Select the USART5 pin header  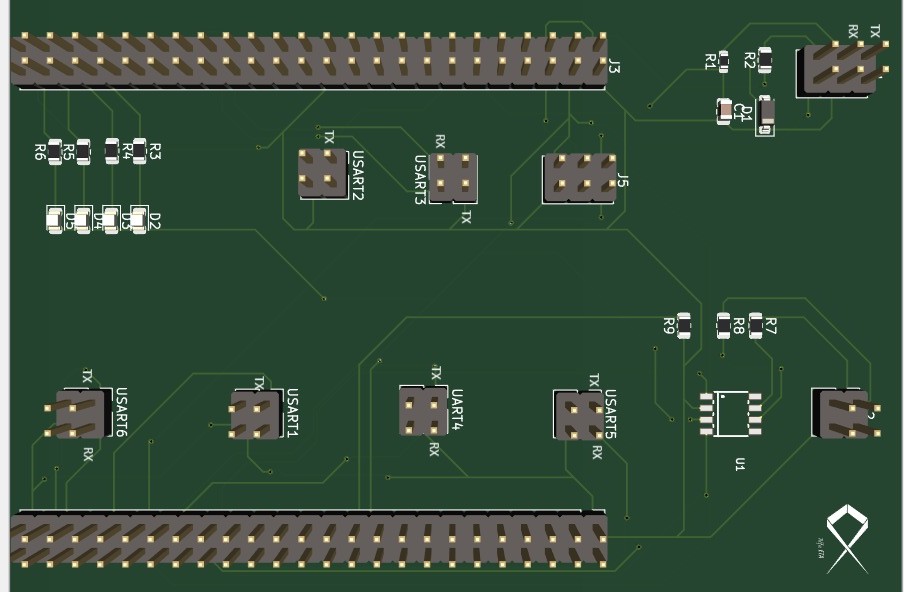pyautogui.click(x=579, y=415)
